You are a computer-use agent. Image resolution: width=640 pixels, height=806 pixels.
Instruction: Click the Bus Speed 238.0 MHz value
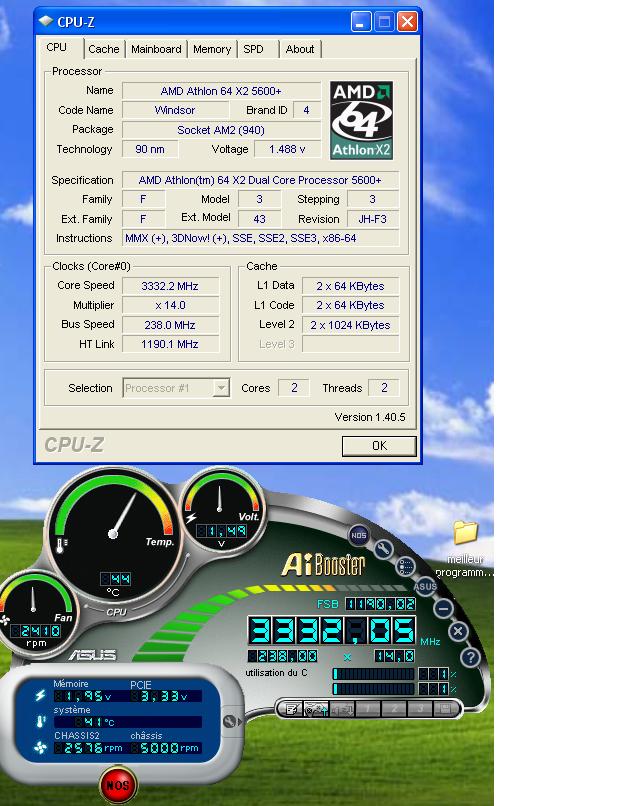coord(170,325)
